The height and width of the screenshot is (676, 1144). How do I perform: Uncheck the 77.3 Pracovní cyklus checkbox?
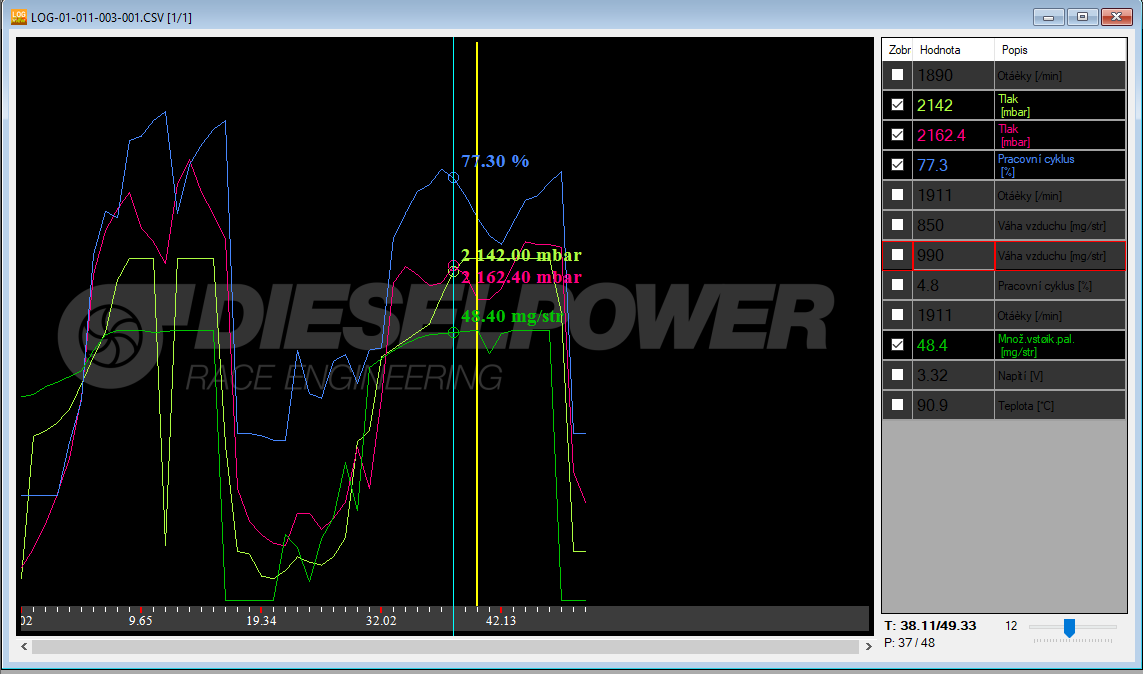point(897,165)
